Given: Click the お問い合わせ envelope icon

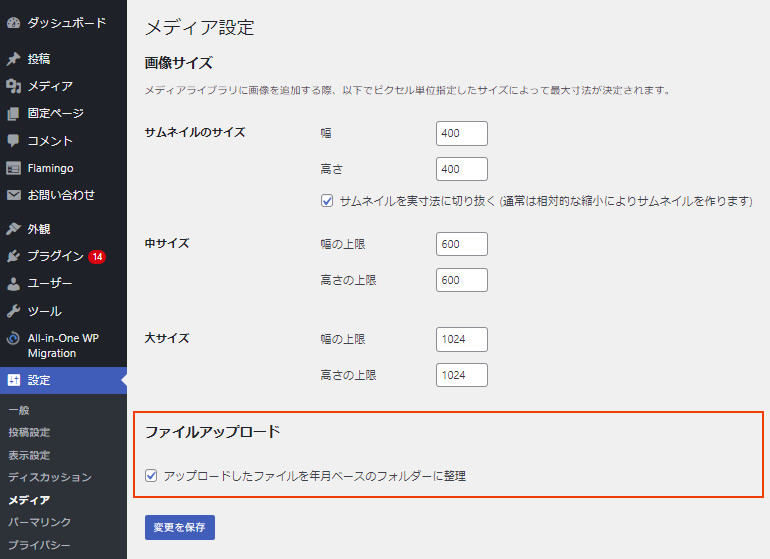Looking at the screenshot, I should coord(13,195).
